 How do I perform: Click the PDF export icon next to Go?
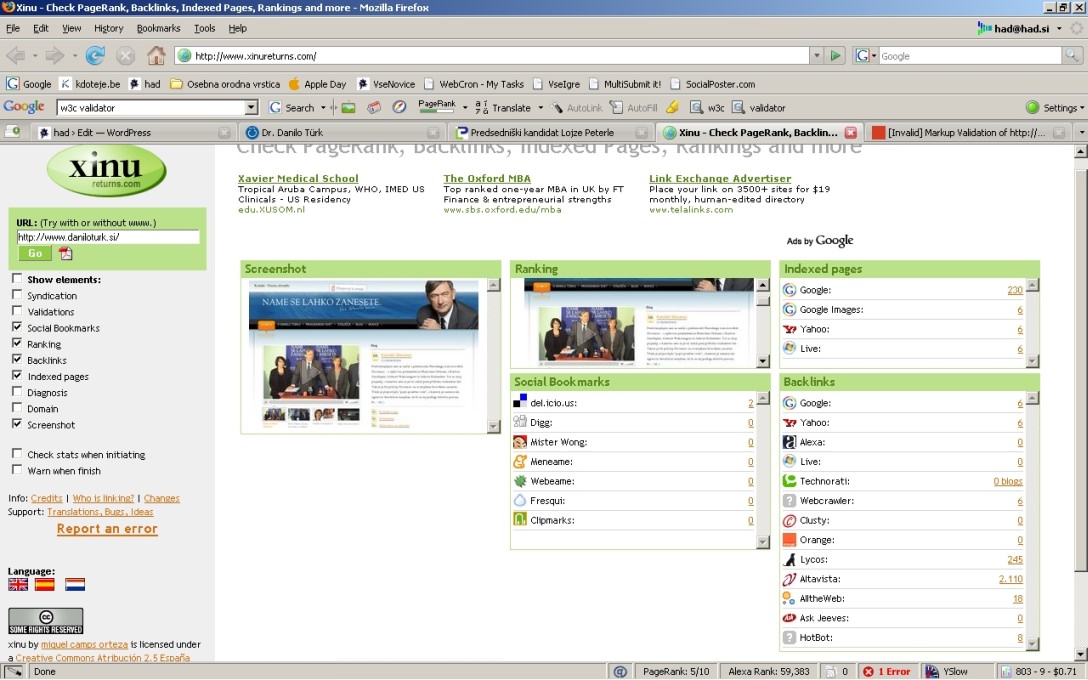(x=65, y=254)
